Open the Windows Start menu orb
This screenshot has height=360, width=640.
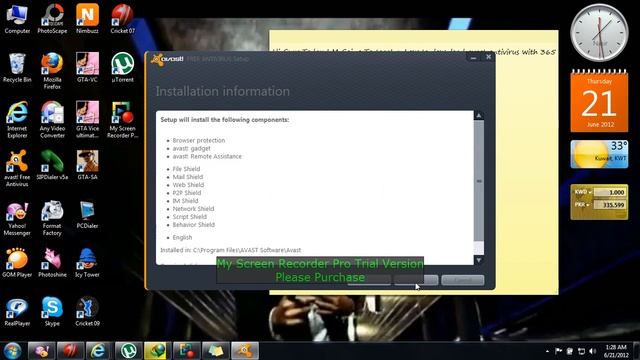[x=12, y=351]
